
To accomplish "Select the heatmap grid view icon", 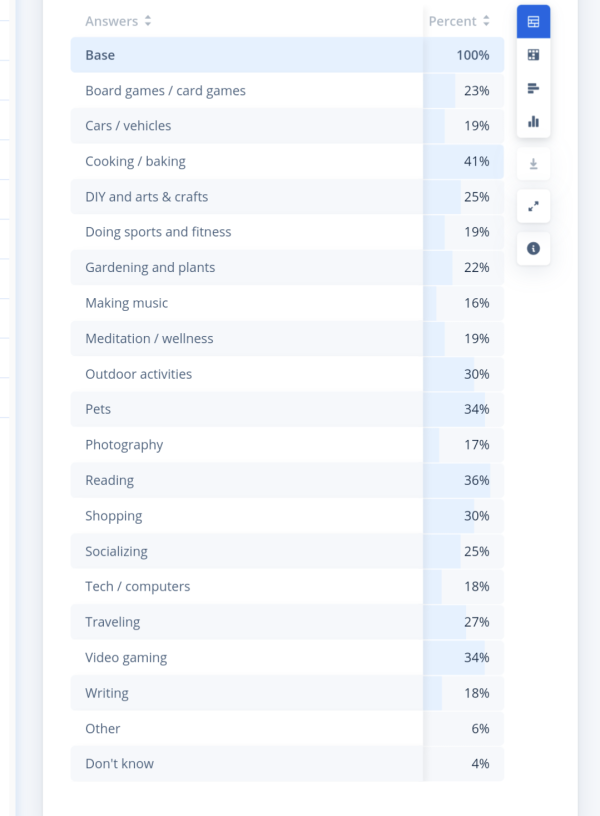I will (533, 55).
